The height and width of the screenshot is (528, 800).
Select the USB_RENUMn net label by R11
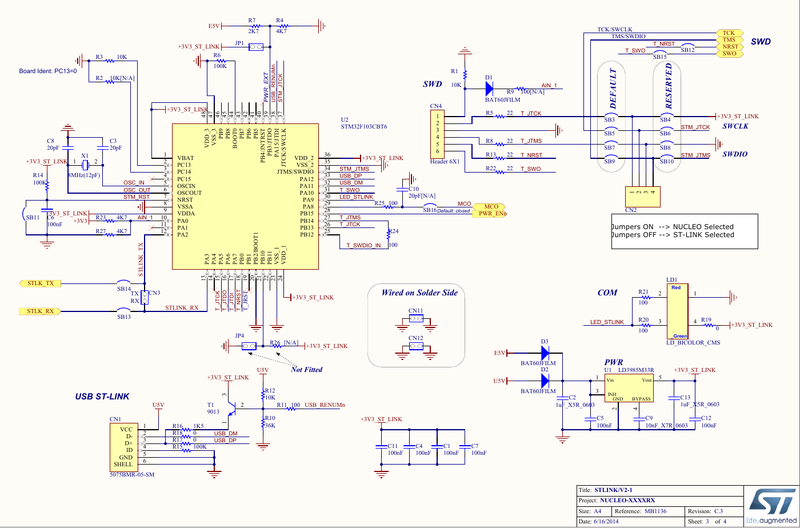coord(324,405)
